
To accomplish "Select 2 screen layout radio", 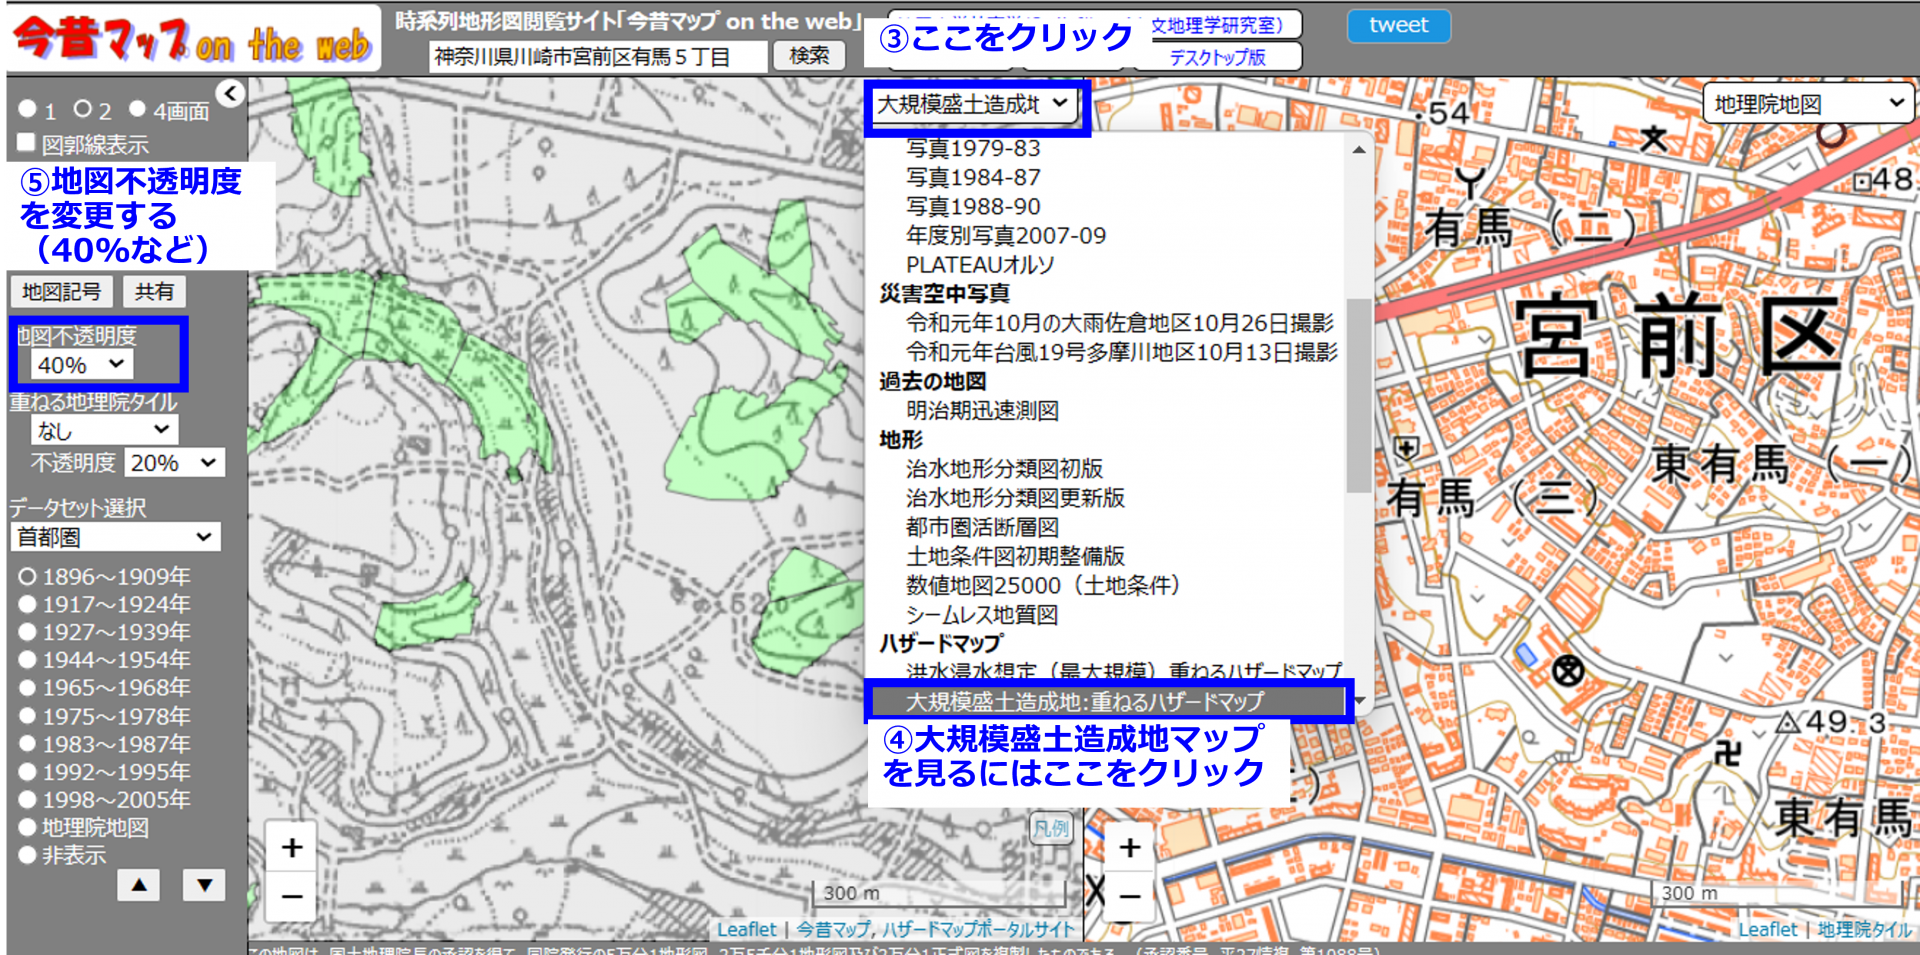I will [82, 108].
